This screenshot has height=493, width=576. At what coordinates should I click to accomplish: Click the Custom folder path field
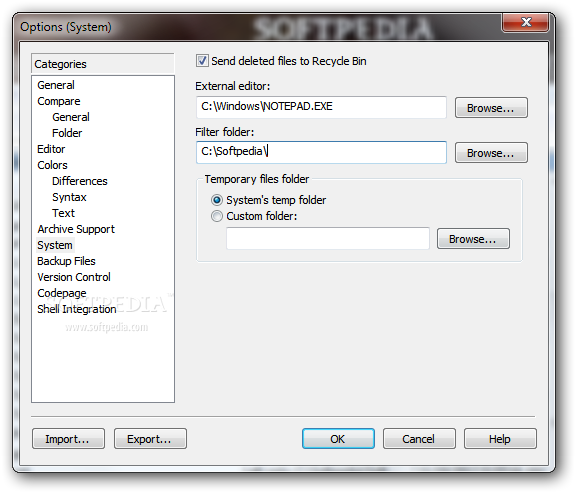[328, 238]
